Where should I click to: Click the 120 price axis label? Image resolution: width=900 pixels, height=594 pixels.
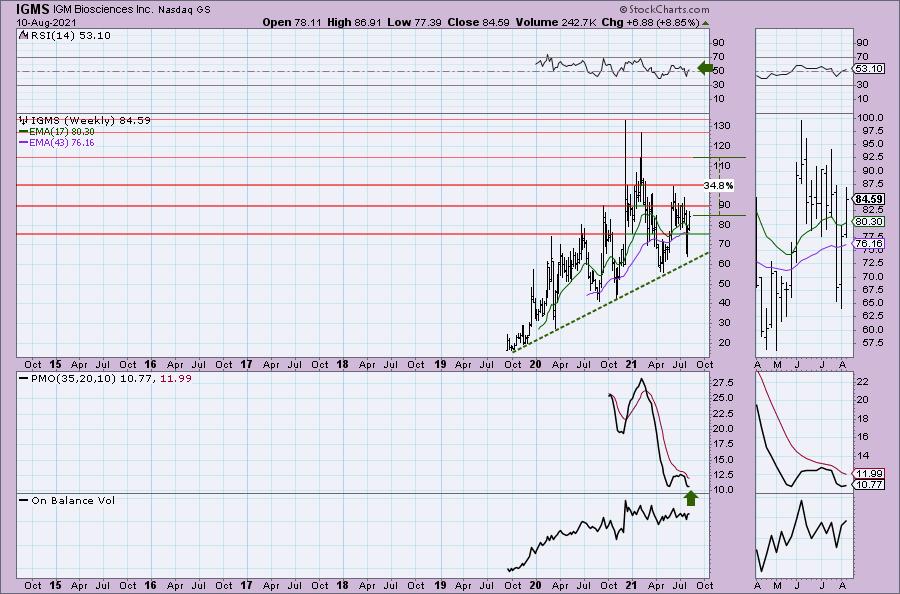click(722, 146)
